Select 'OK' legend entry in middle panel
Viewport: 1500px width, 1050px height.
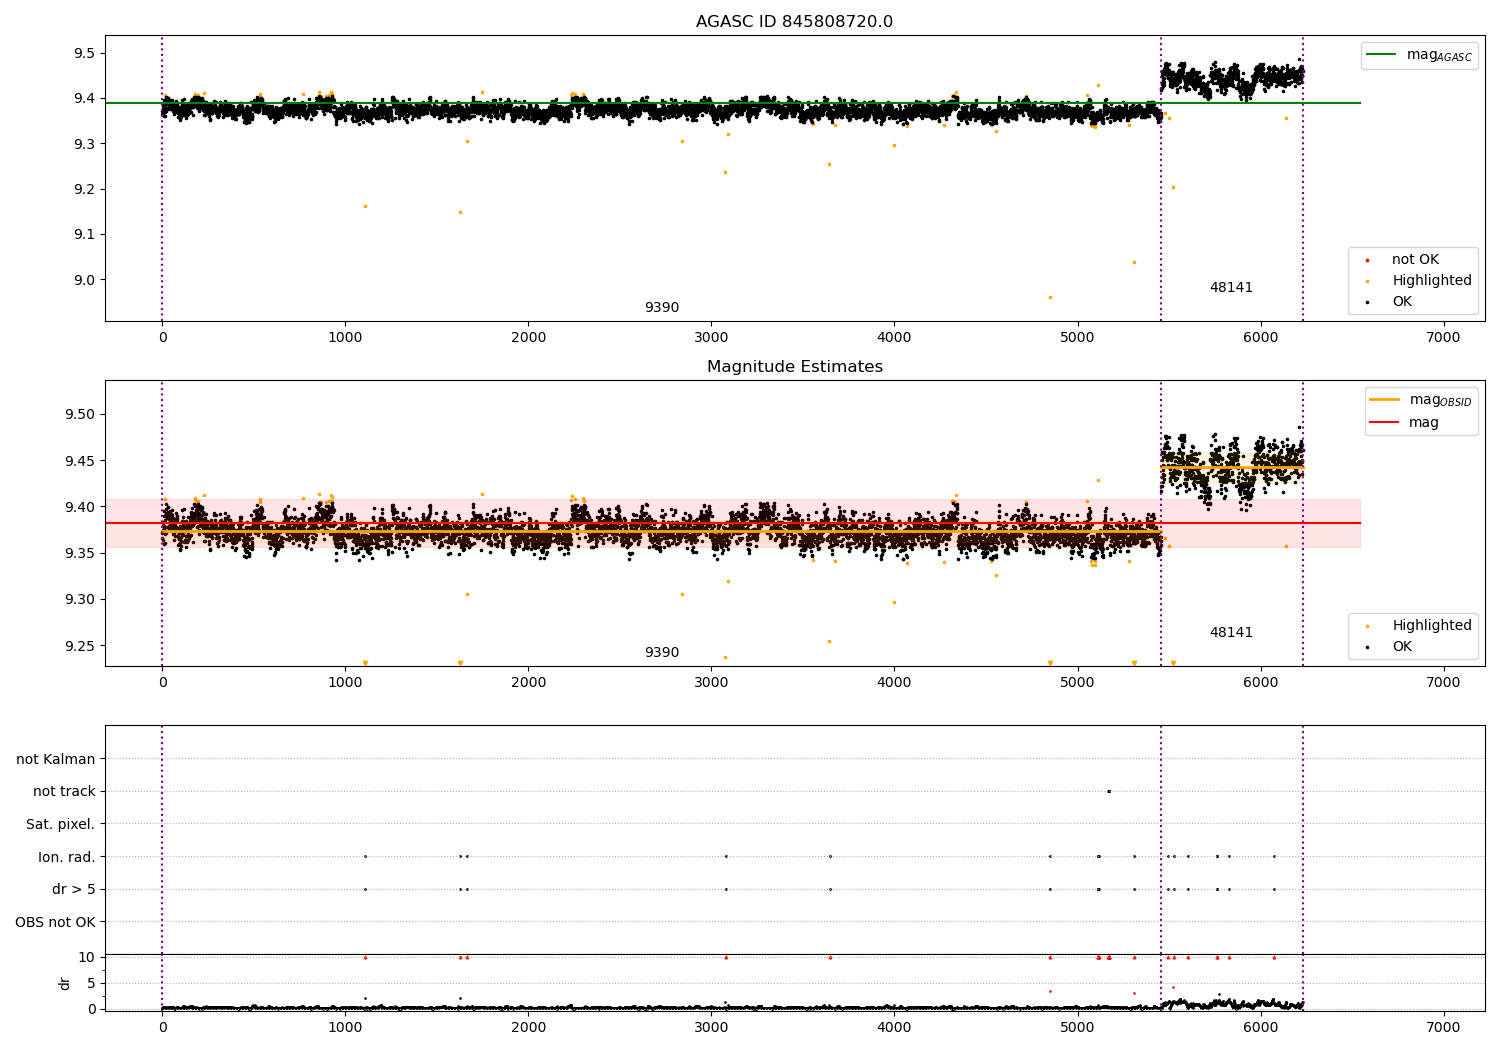click(x=1402, y=647)
